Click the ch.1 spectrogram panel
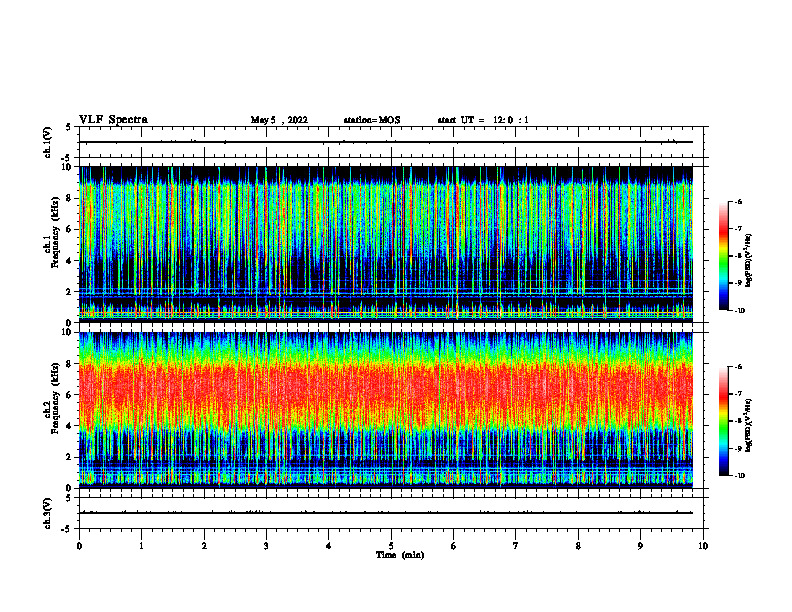 (386, 244)
